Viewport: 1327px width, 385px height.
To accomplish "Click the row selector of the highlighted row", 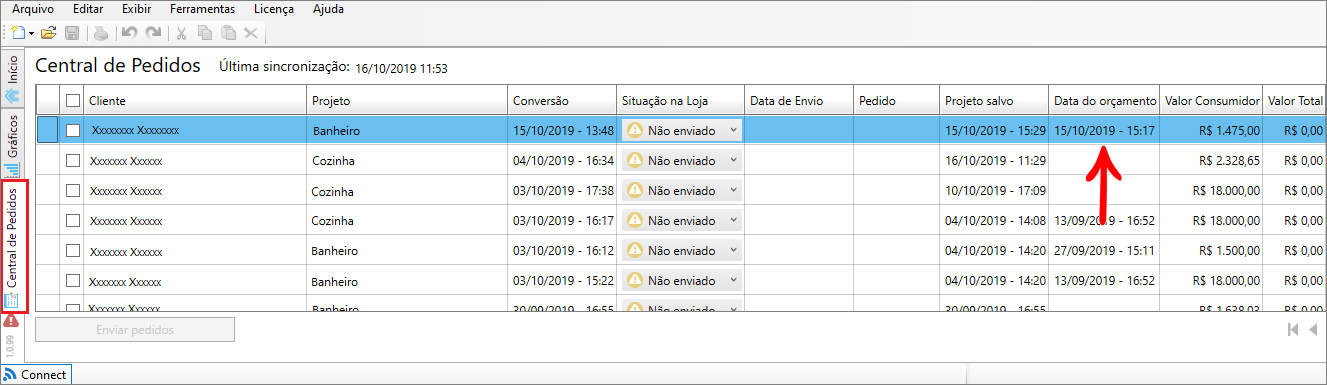I will pos(48,130).
